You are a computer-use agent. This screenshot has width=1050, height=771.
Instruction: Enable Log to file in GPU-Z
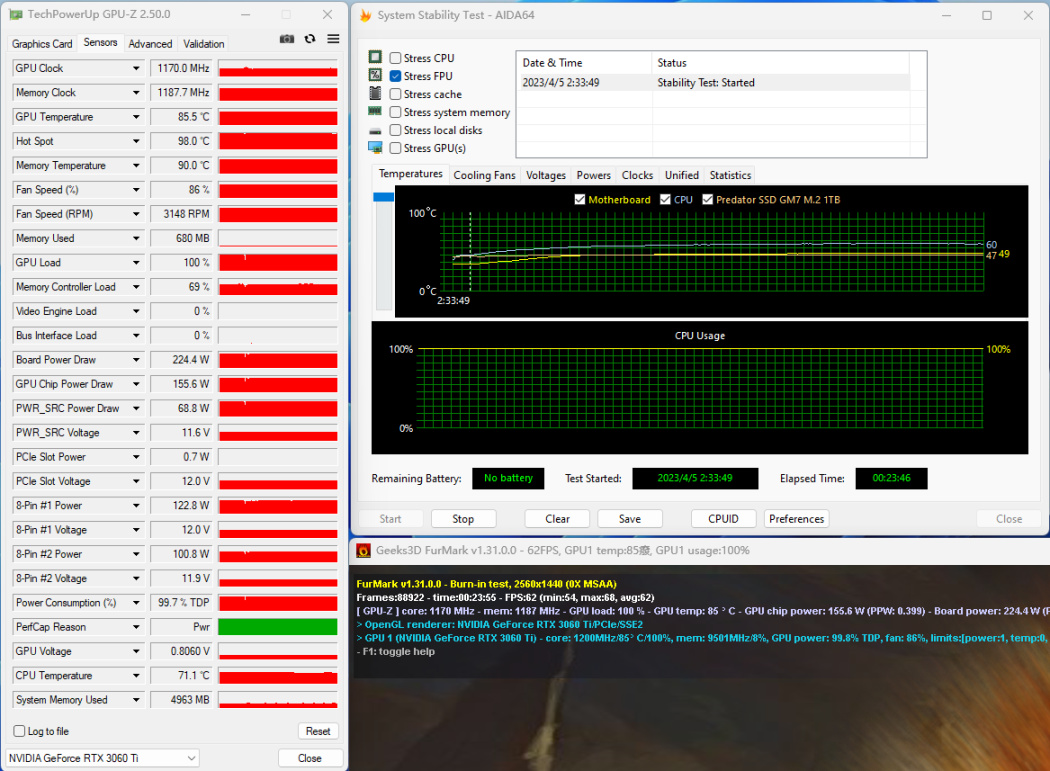pos(19,731)
